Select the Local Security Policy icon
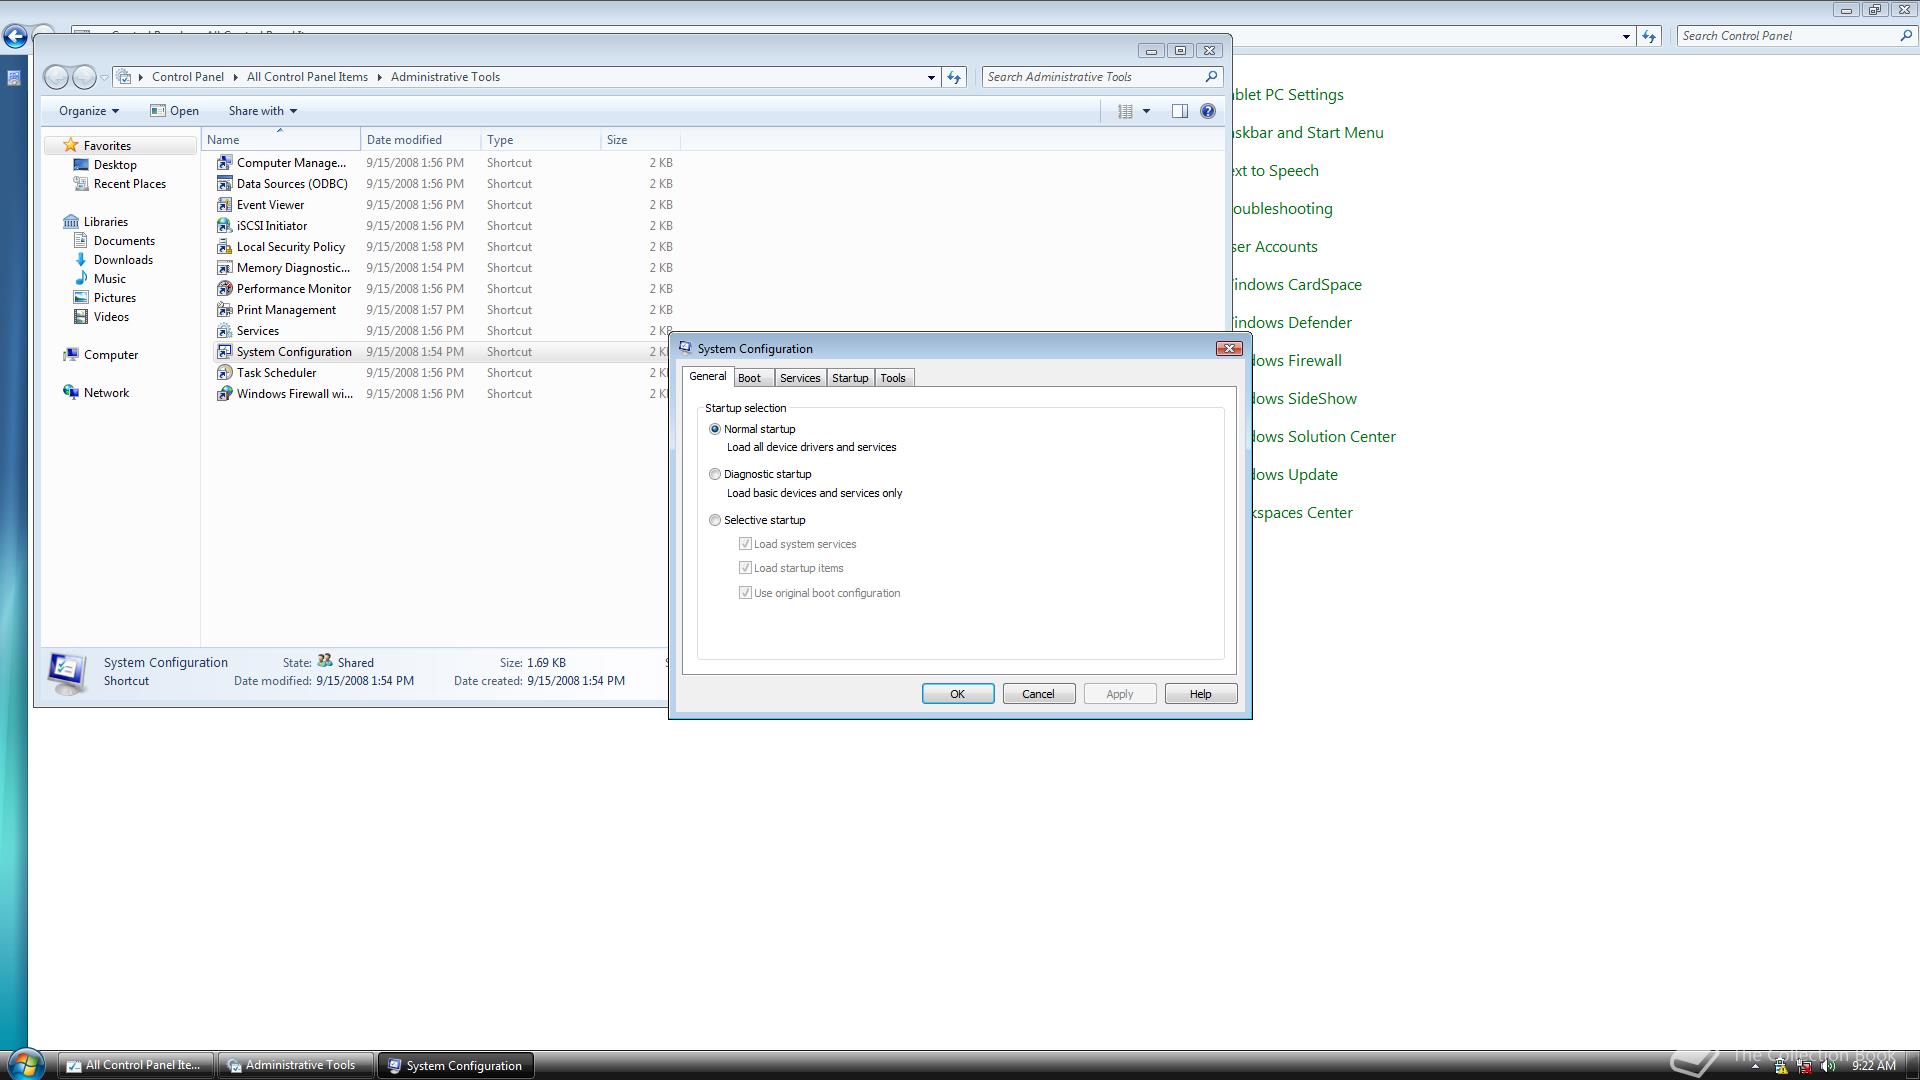Screen dimensions: 1920x1080 225,246
